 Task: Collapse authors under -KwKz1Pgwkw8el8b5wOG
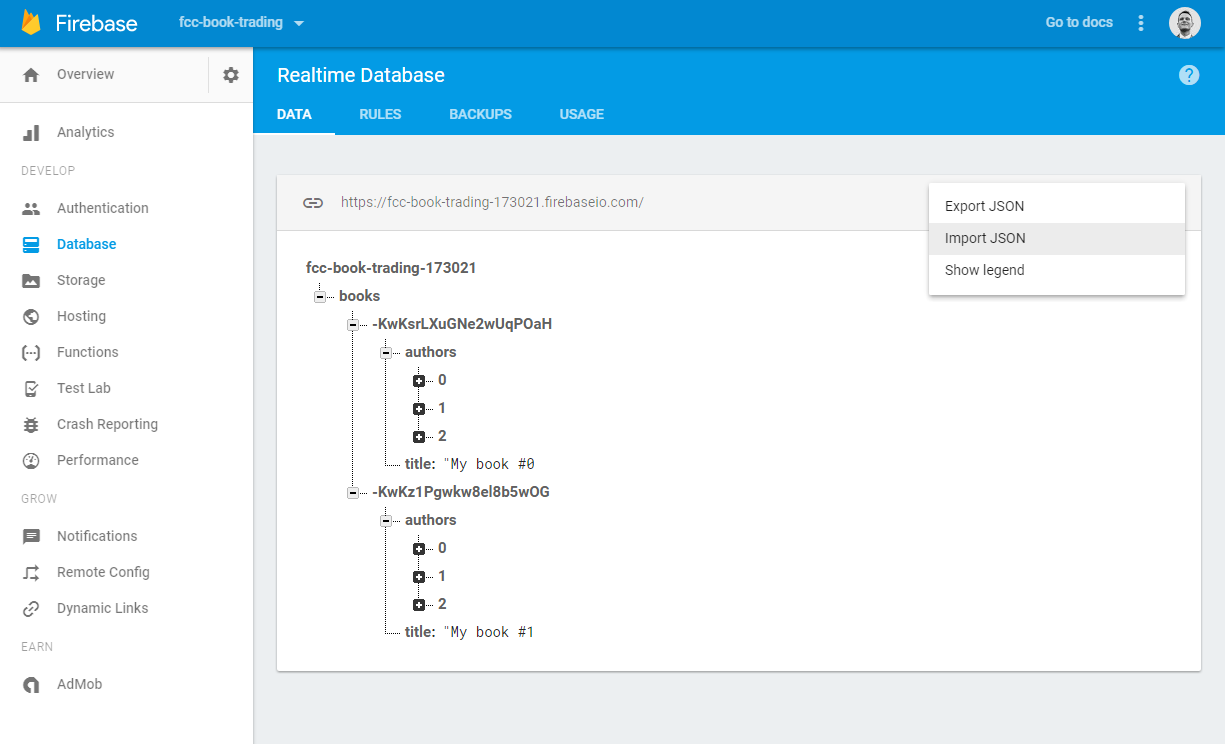pos(386,521)
